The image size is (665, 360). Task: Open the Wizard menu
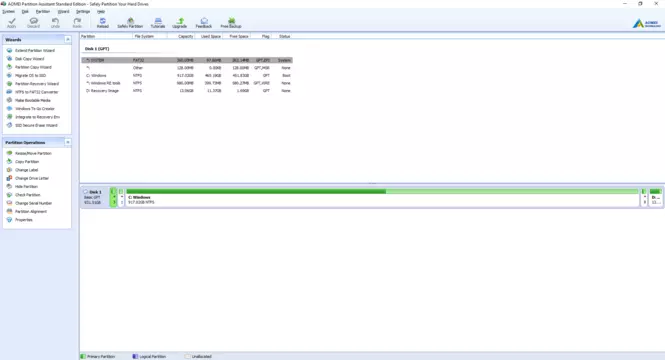coord(63,11)
